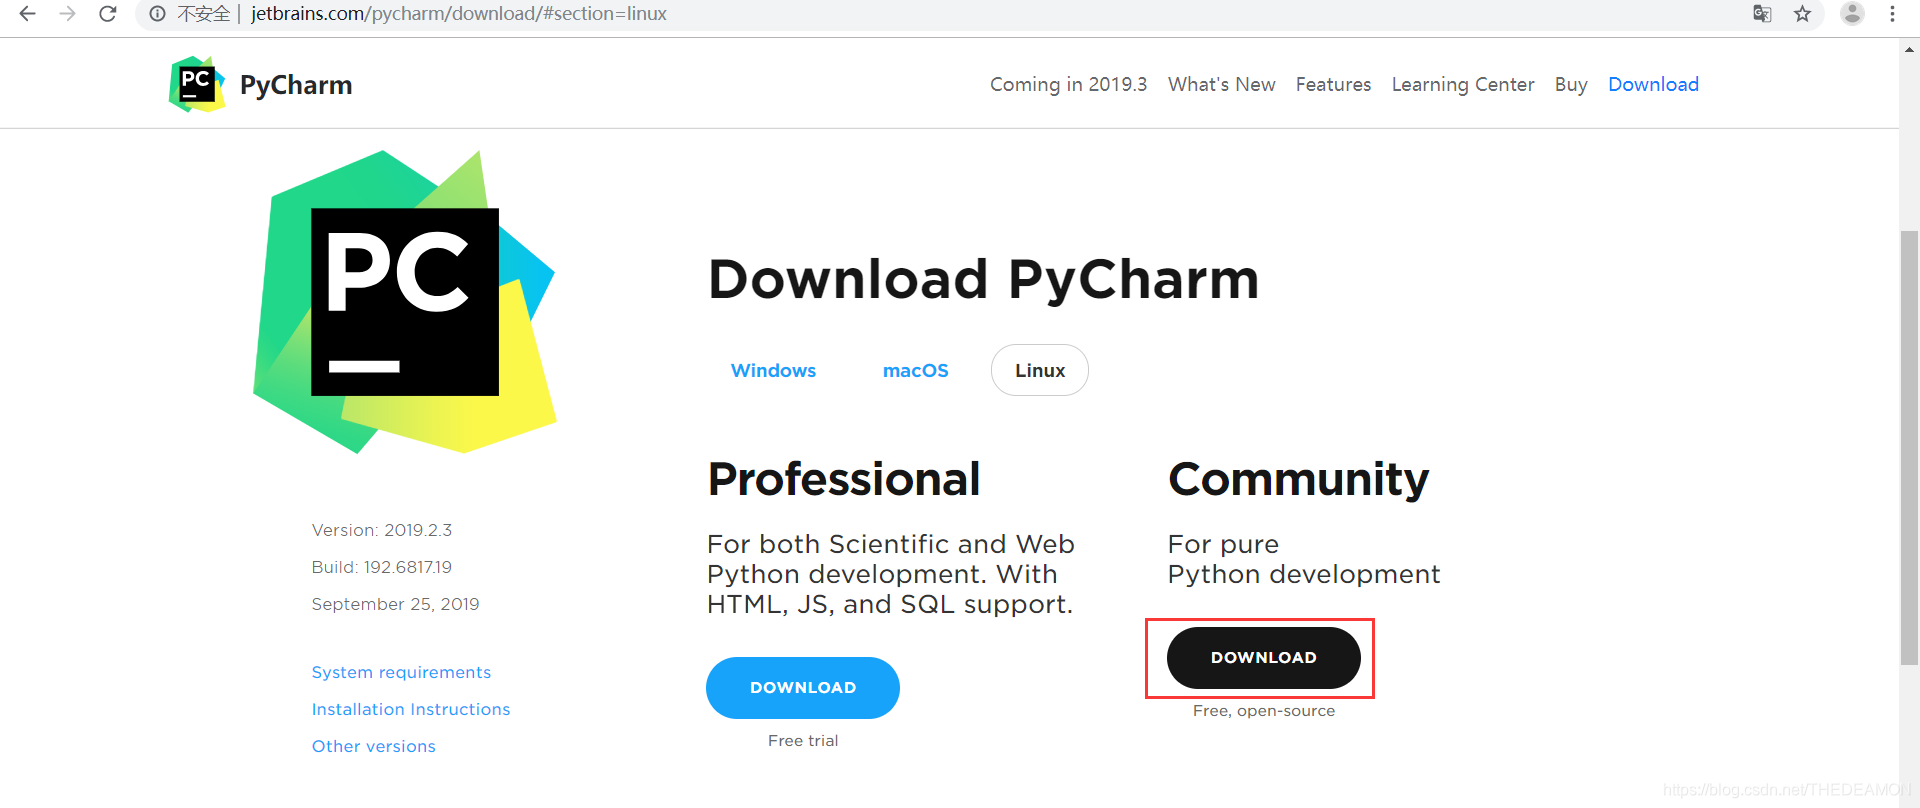Go to the Features page
1920x808 pixels.
1333,85
